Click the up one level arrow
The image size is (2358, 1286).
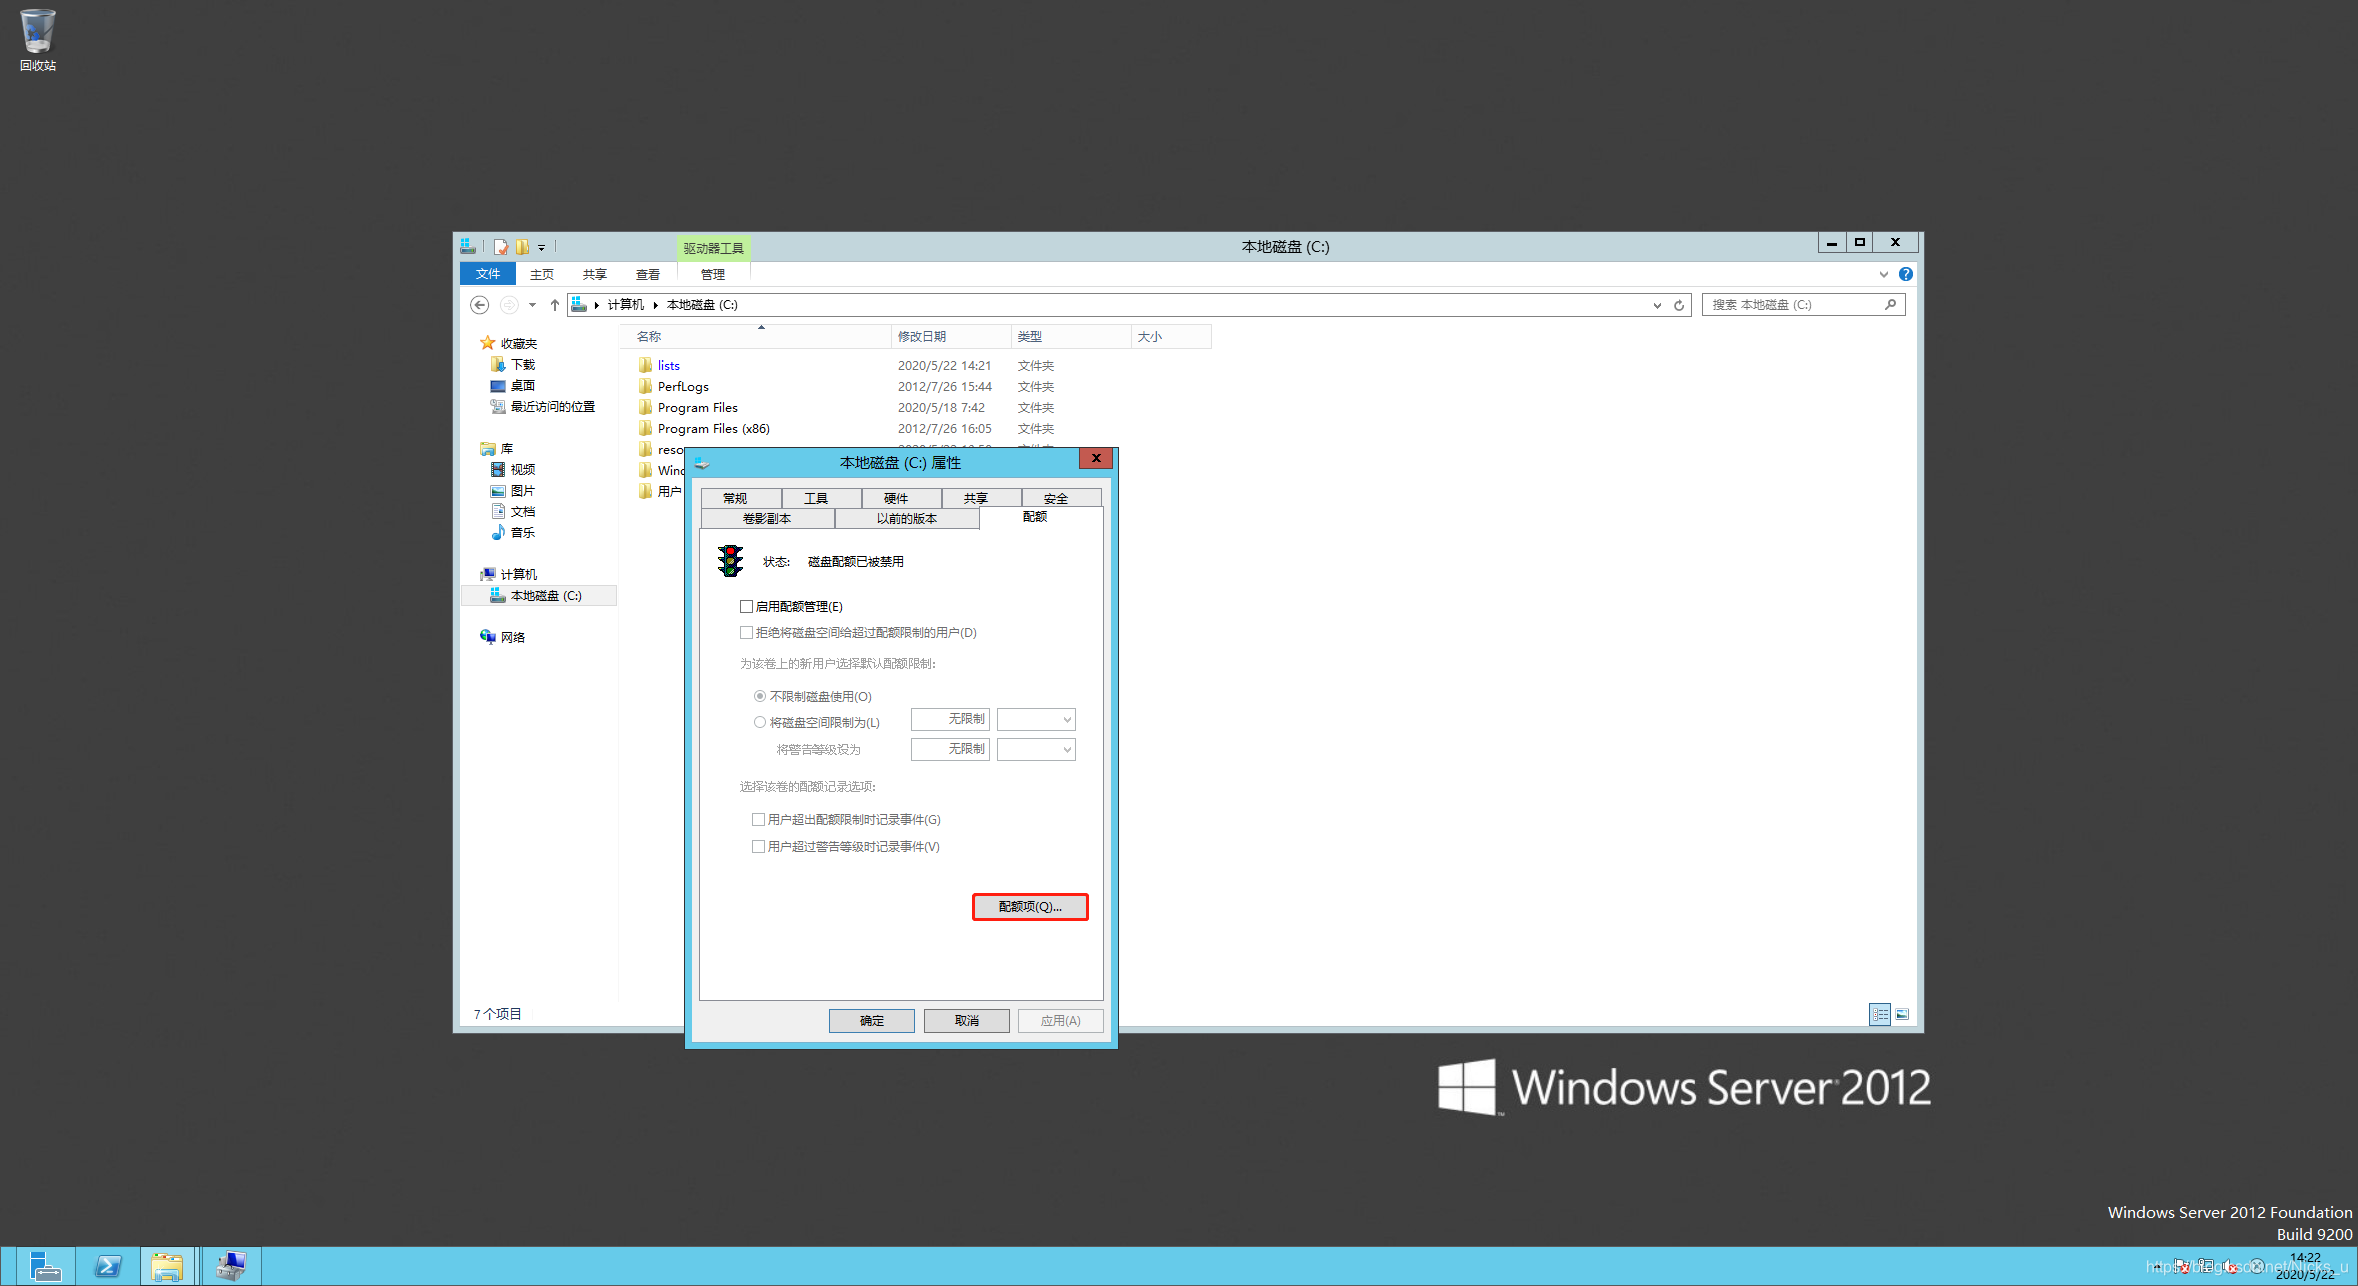coord(555,305)
